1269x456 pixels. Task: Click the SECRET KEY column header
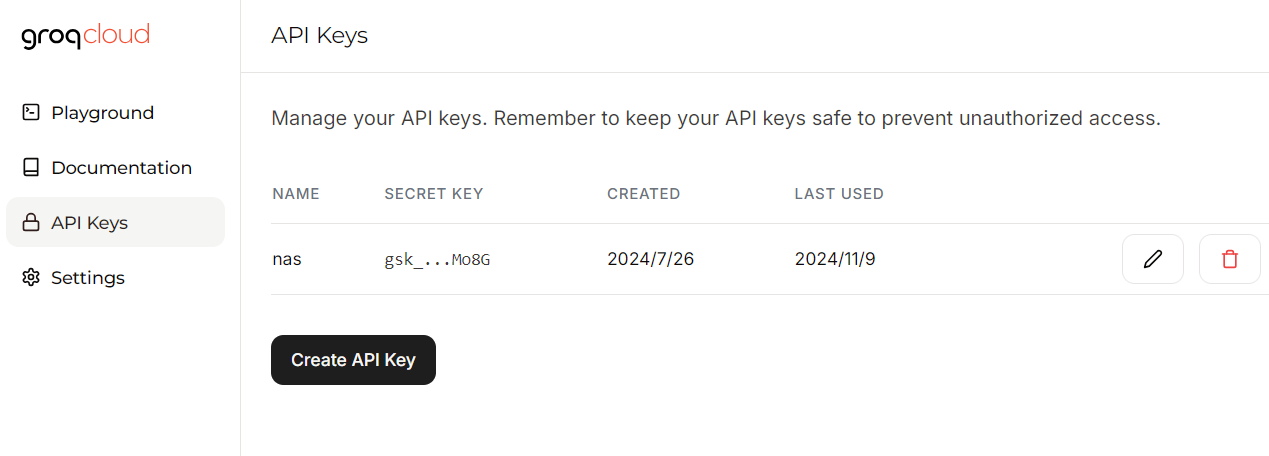tap(434, 194)
